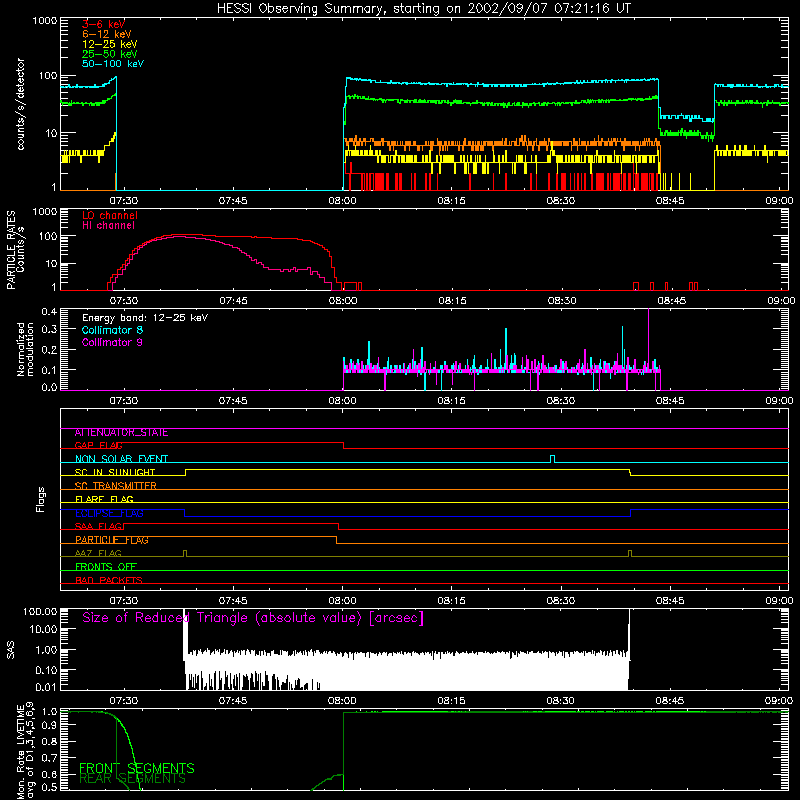The width and height of the screenshot is (800, 800).
Task: Click the BAD_PACKETS flag label
Action: (x=109, y=580)
